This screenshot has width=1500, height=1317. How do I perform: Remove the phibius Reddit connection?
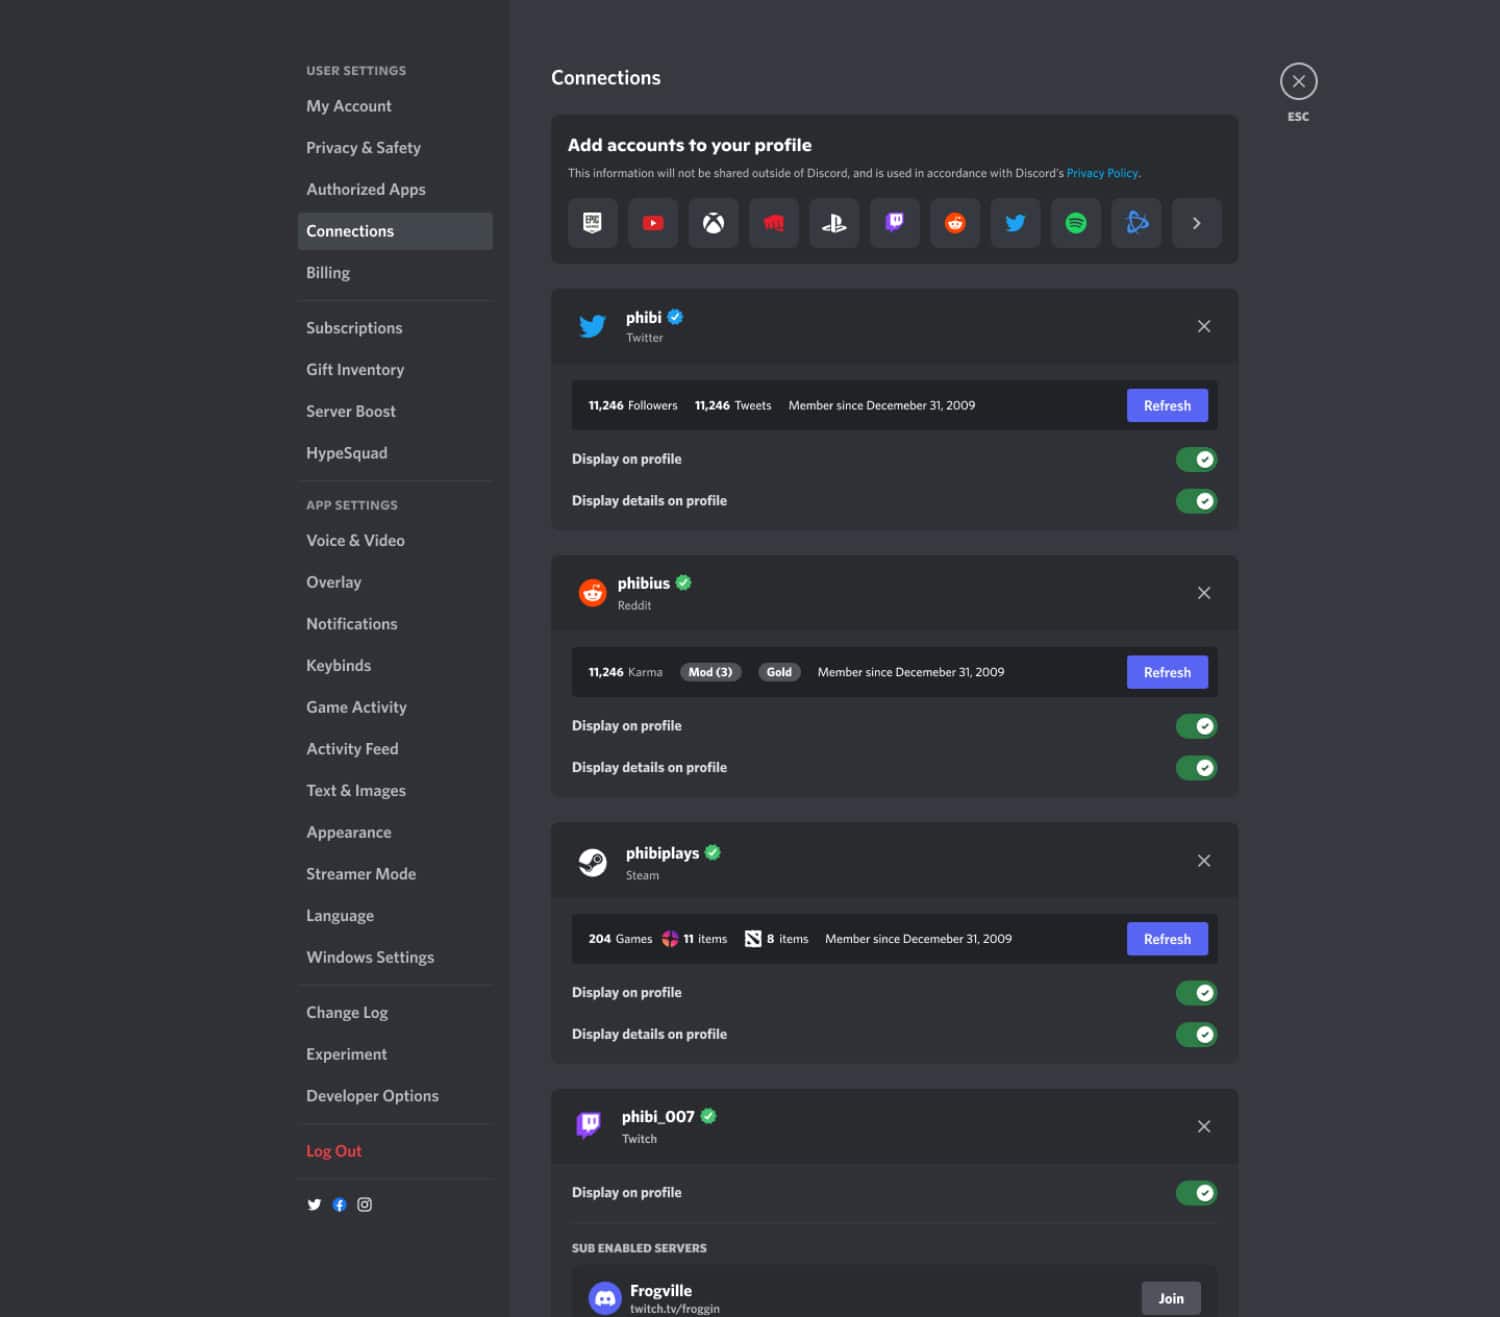point(1204,593)
